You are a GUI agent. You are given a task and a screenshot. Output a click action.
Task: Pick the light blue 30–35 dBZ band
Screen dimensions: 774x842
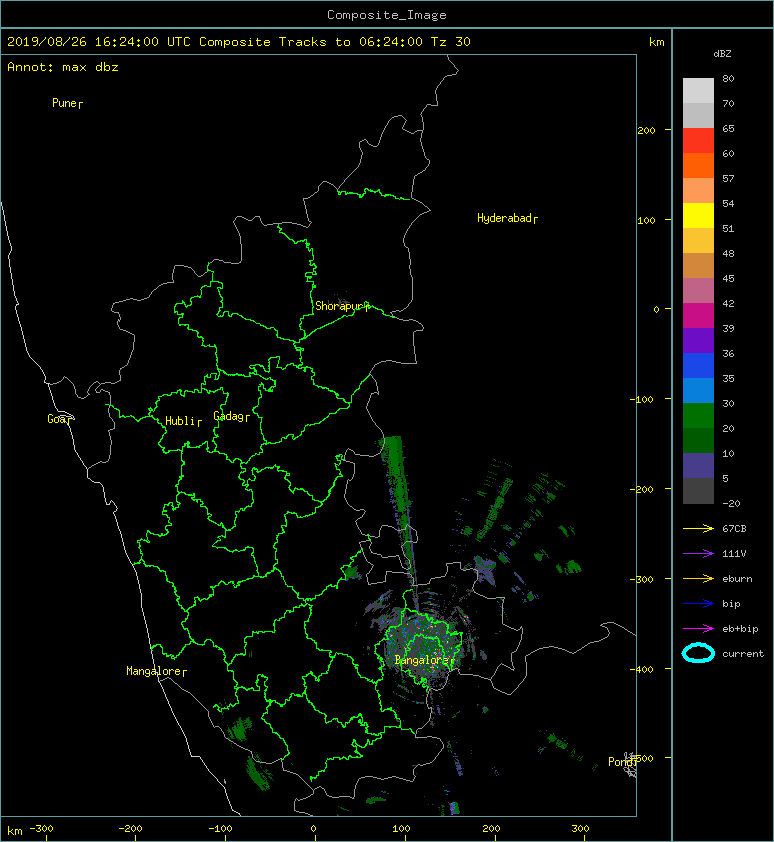(x=698, y=390)
